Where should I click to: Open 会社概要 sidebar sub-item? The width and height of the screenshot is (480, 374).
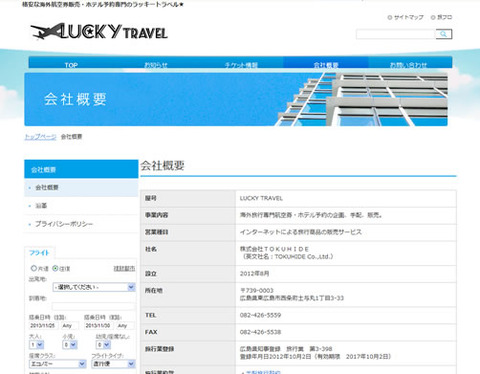81,188
